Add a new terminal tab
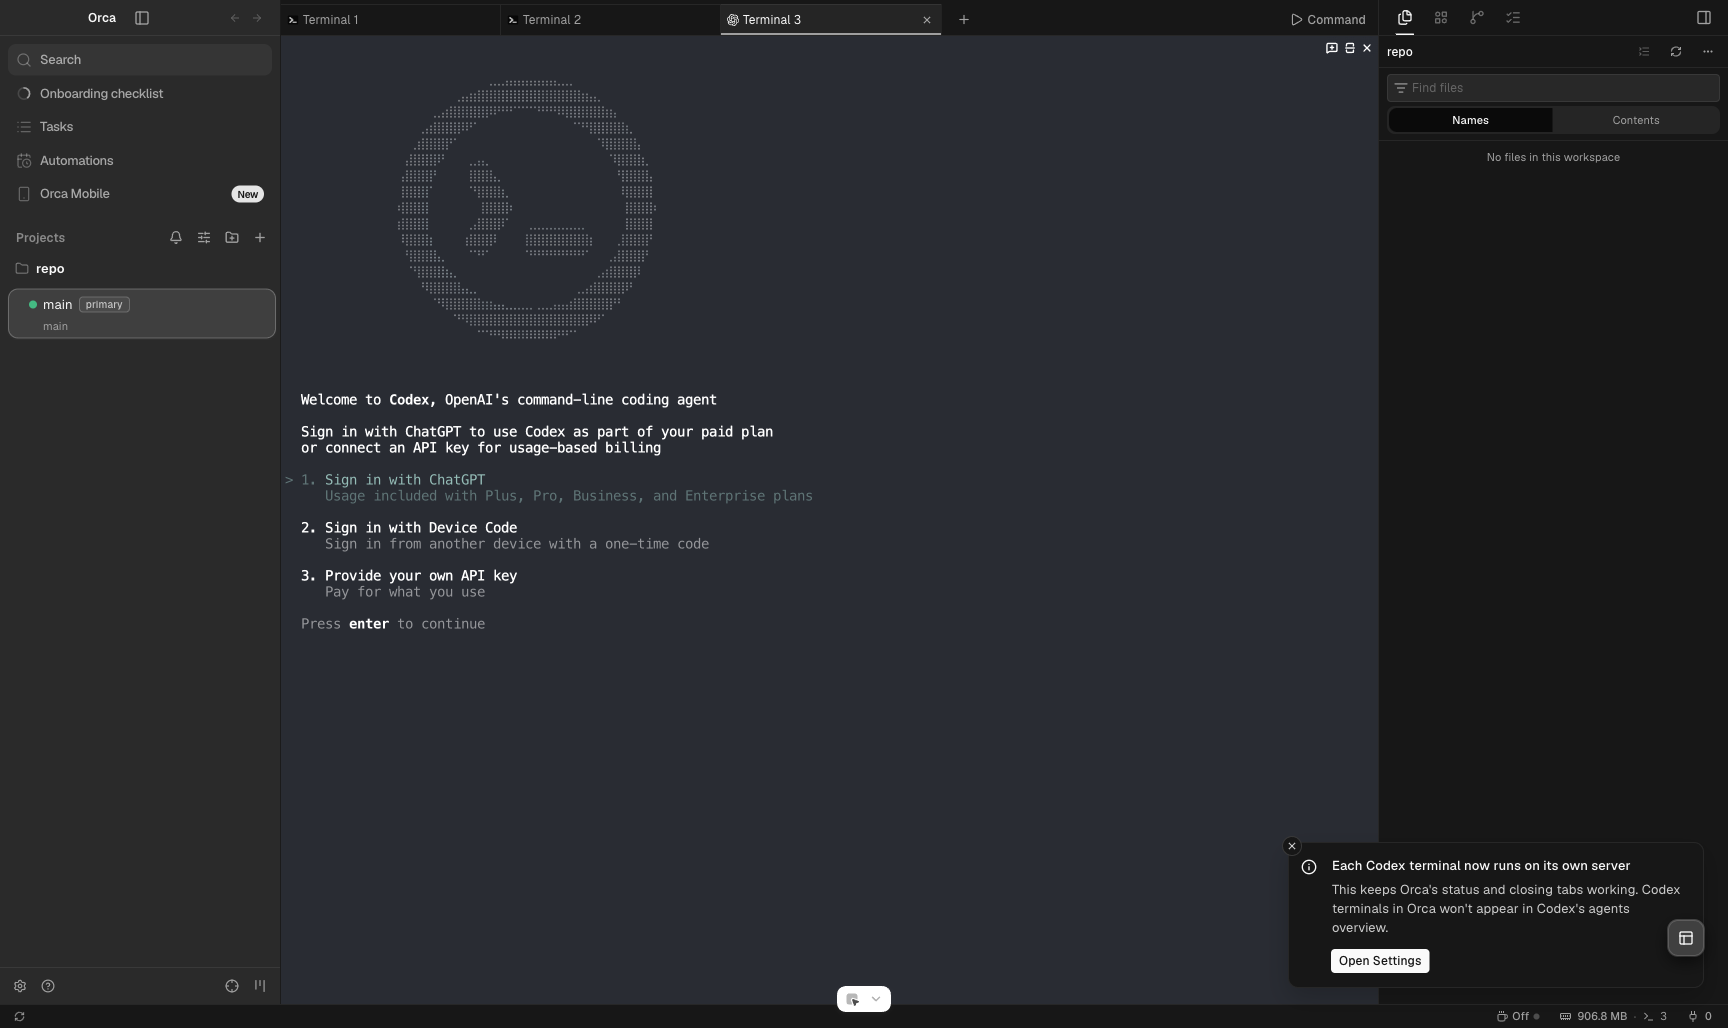This screenshot has width=1728, height=1028. tap(964, 19)
